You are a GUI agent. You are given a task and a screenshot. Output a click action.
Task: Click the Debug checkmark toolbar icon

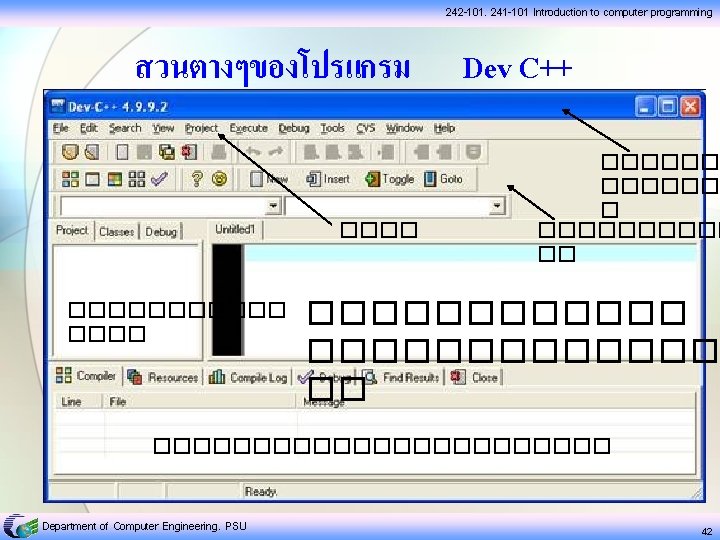[159, 179]
